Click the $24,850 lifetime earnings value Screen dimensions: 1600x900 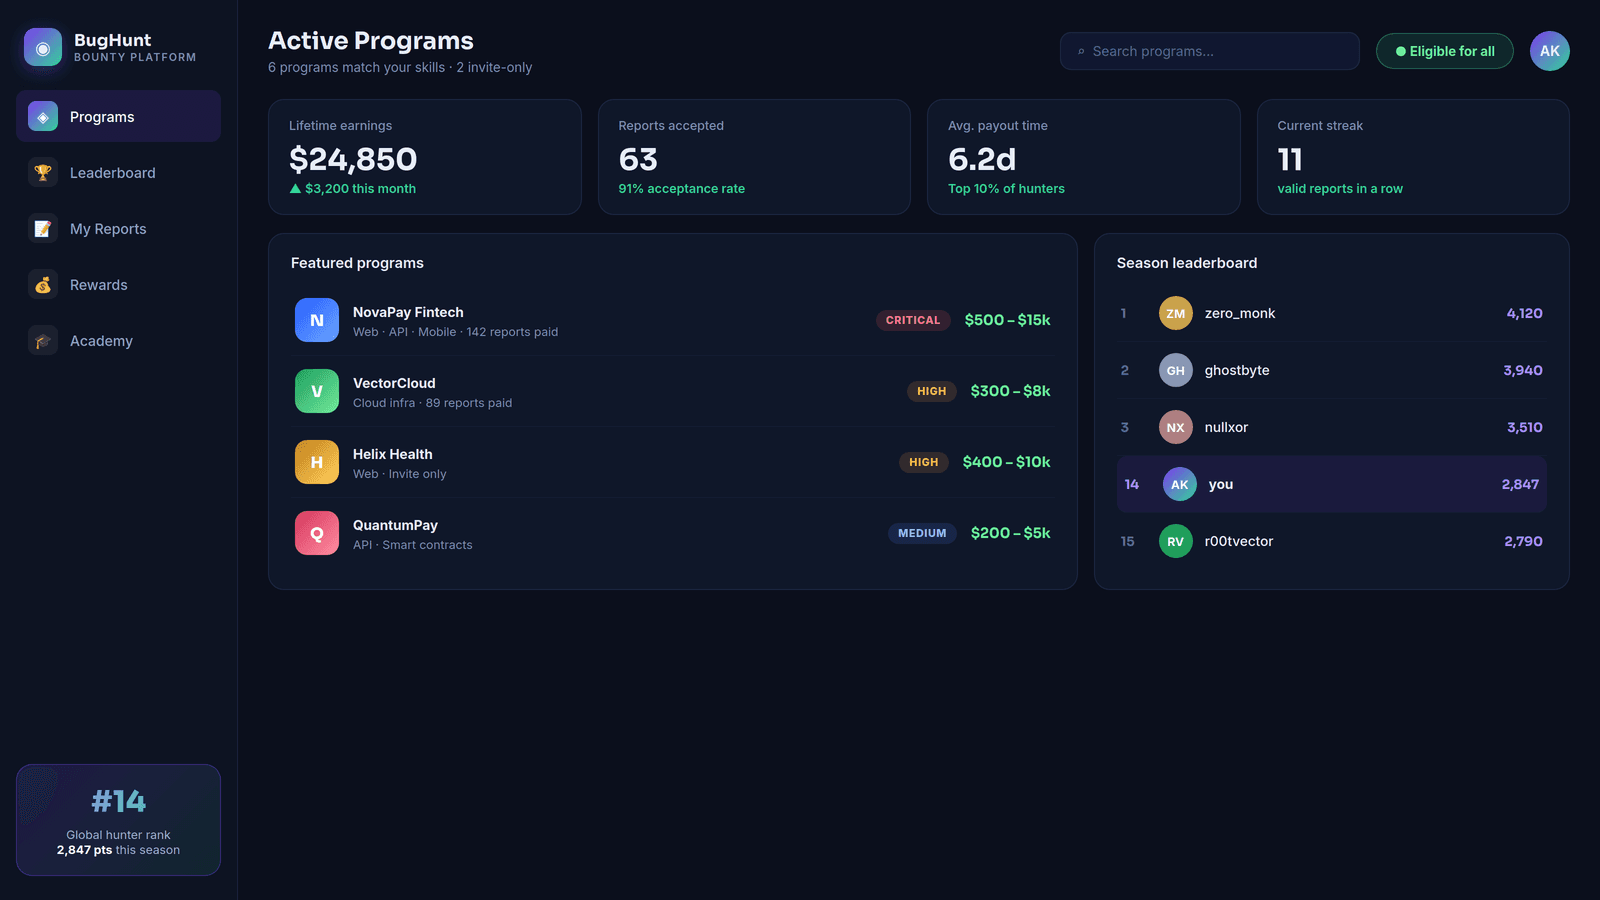[x=353, y=159]
